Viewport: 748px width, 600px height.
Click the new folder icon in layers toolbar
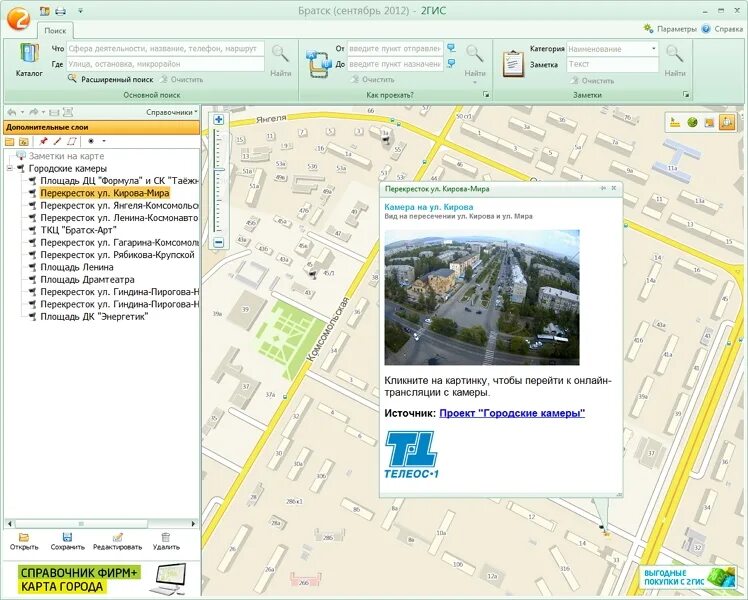(10, 142)
